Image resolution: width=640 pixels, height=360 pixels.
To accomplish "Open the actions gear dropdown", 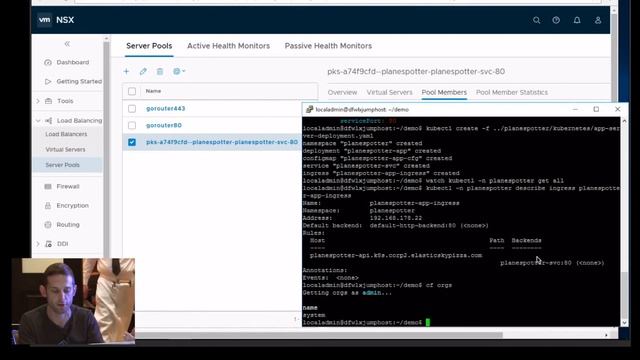I will [x=179, y=71].
